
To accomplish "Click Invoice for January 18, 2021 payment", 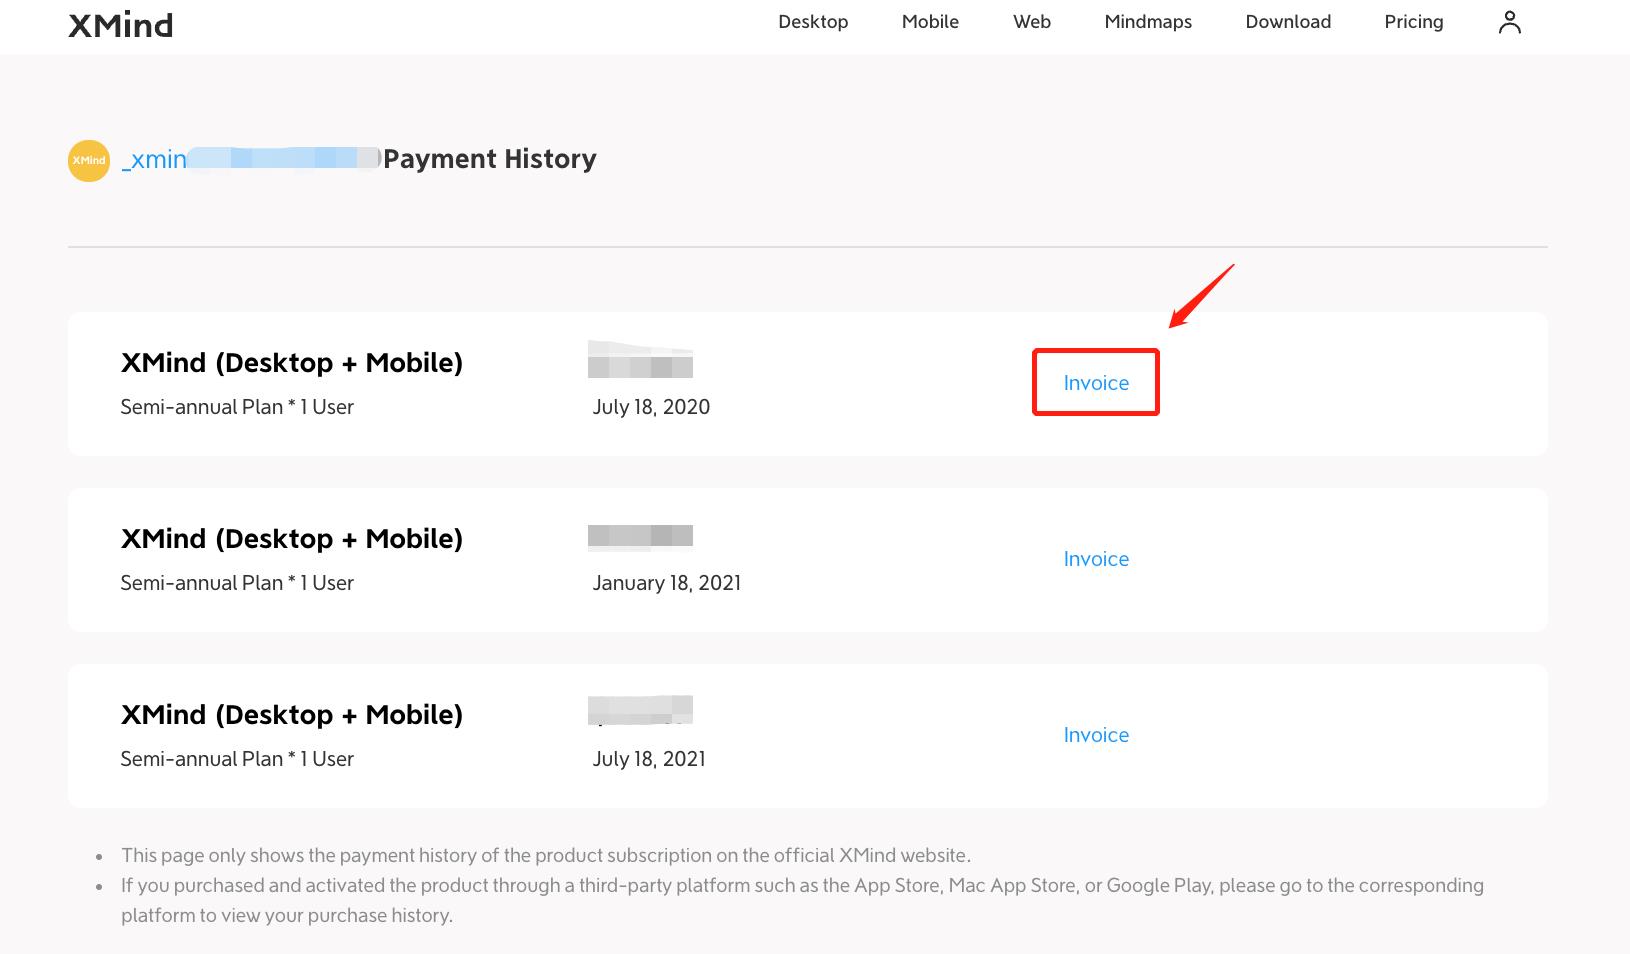I will pos(1096,559).
